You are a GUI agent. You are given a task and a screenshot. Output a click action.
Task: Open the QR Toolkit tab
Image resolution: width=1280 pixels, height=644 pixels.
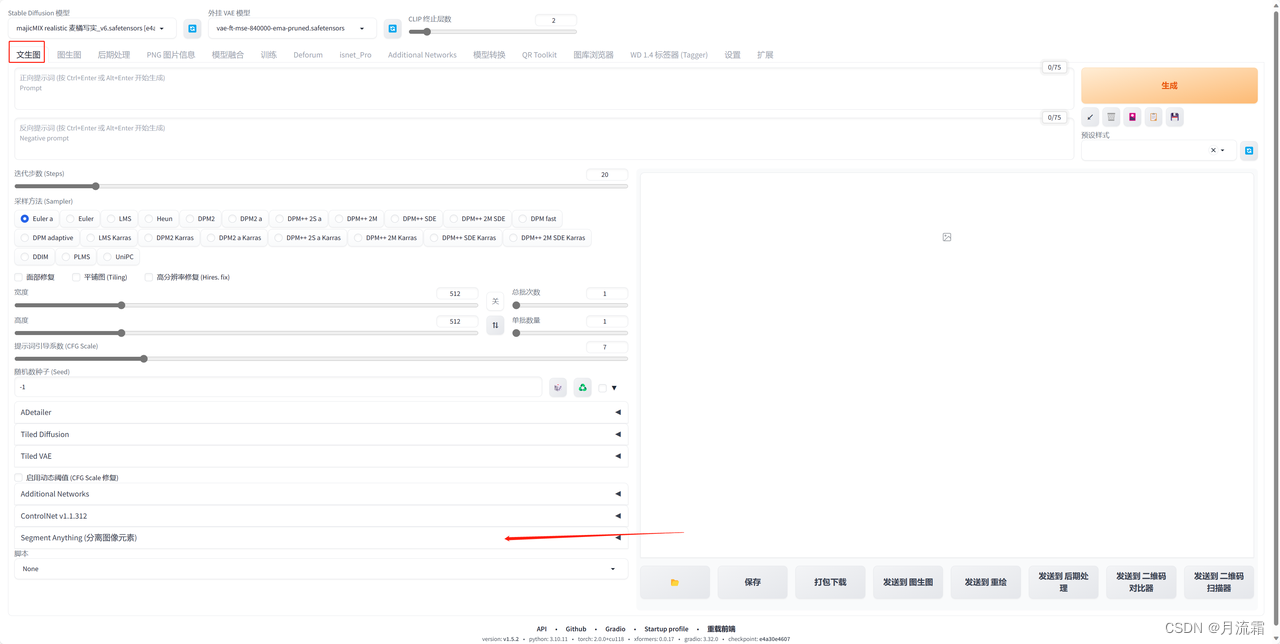tap(539, 55)
